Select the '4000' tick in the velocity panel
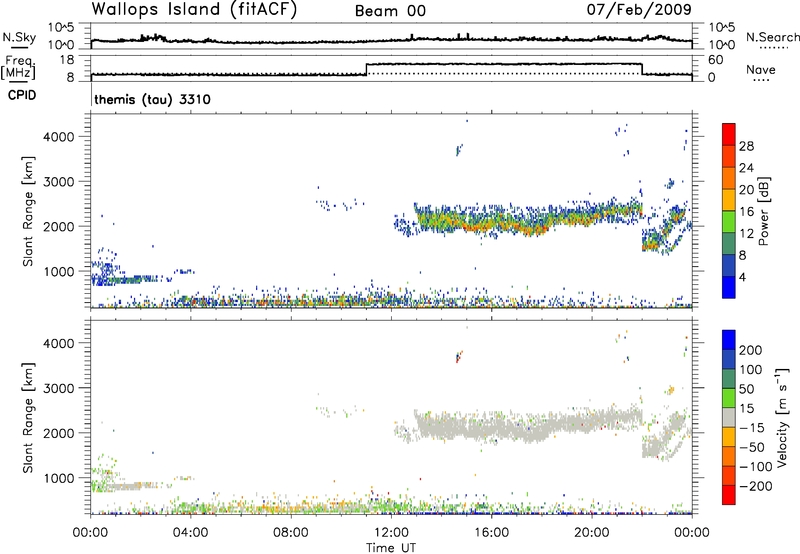This screenshot has height=554, width=800. [59, 343]
